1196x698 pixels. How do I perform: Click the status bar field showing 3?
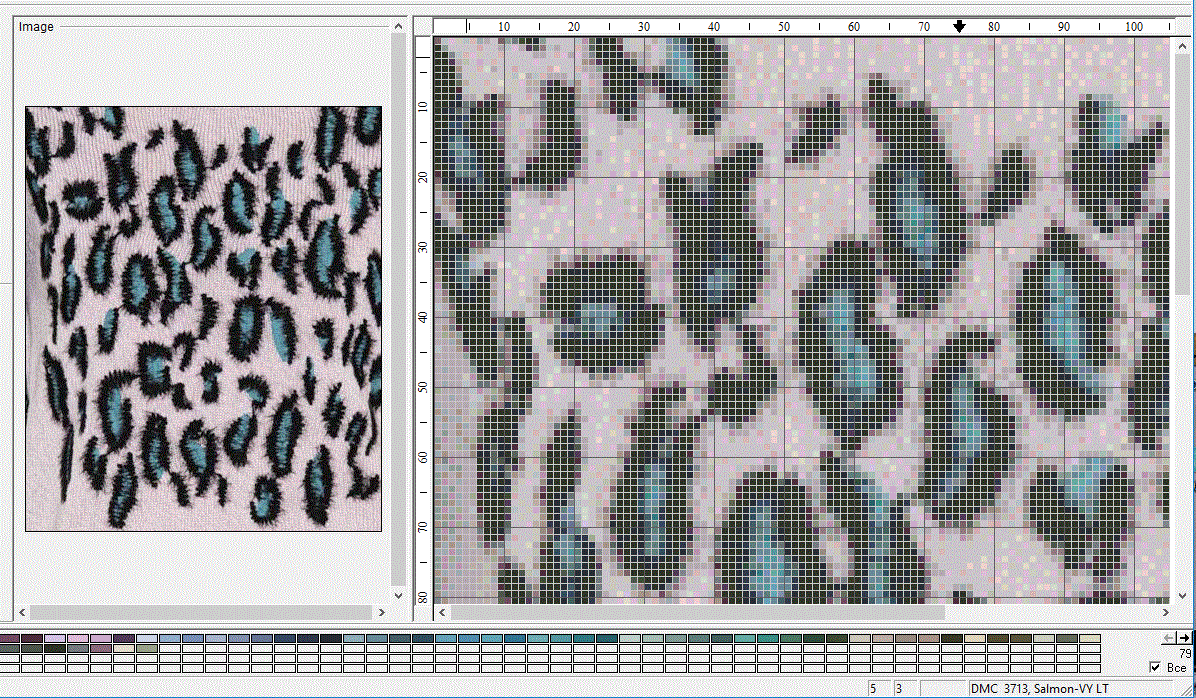tap(905, 689)
